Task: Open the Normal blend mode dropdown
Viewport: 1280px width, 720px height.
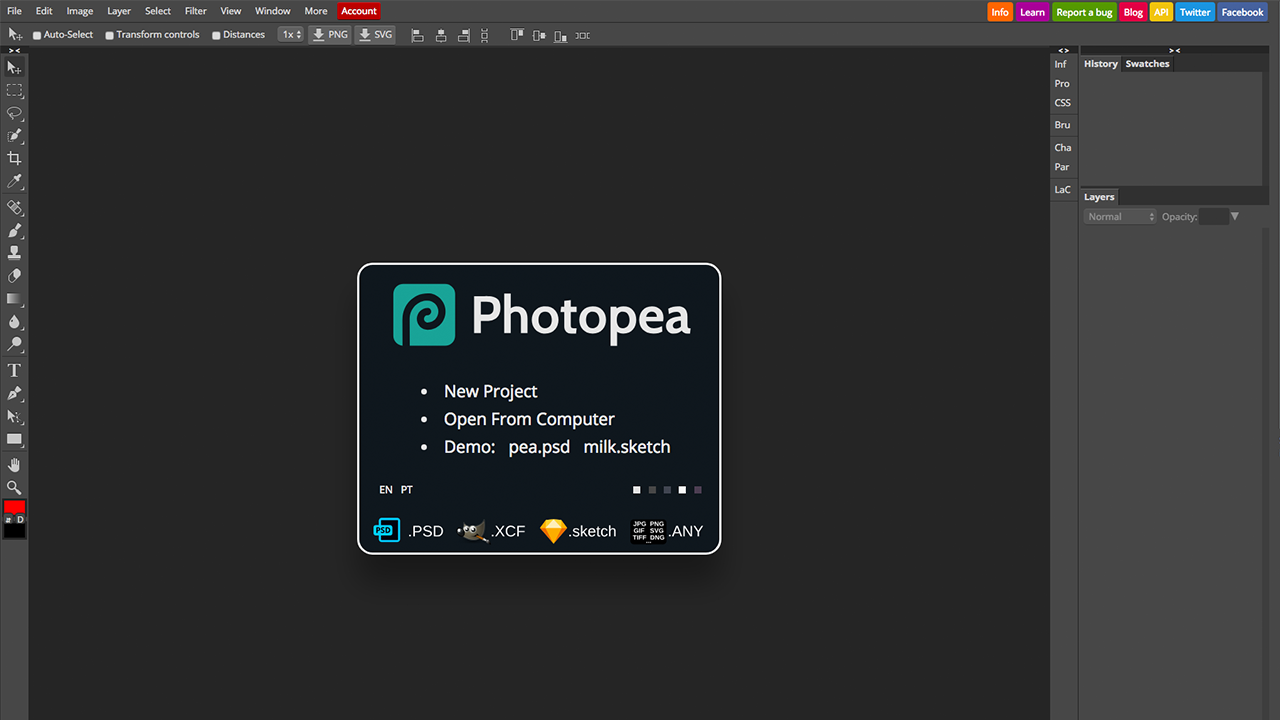Action: point(1120,217)
